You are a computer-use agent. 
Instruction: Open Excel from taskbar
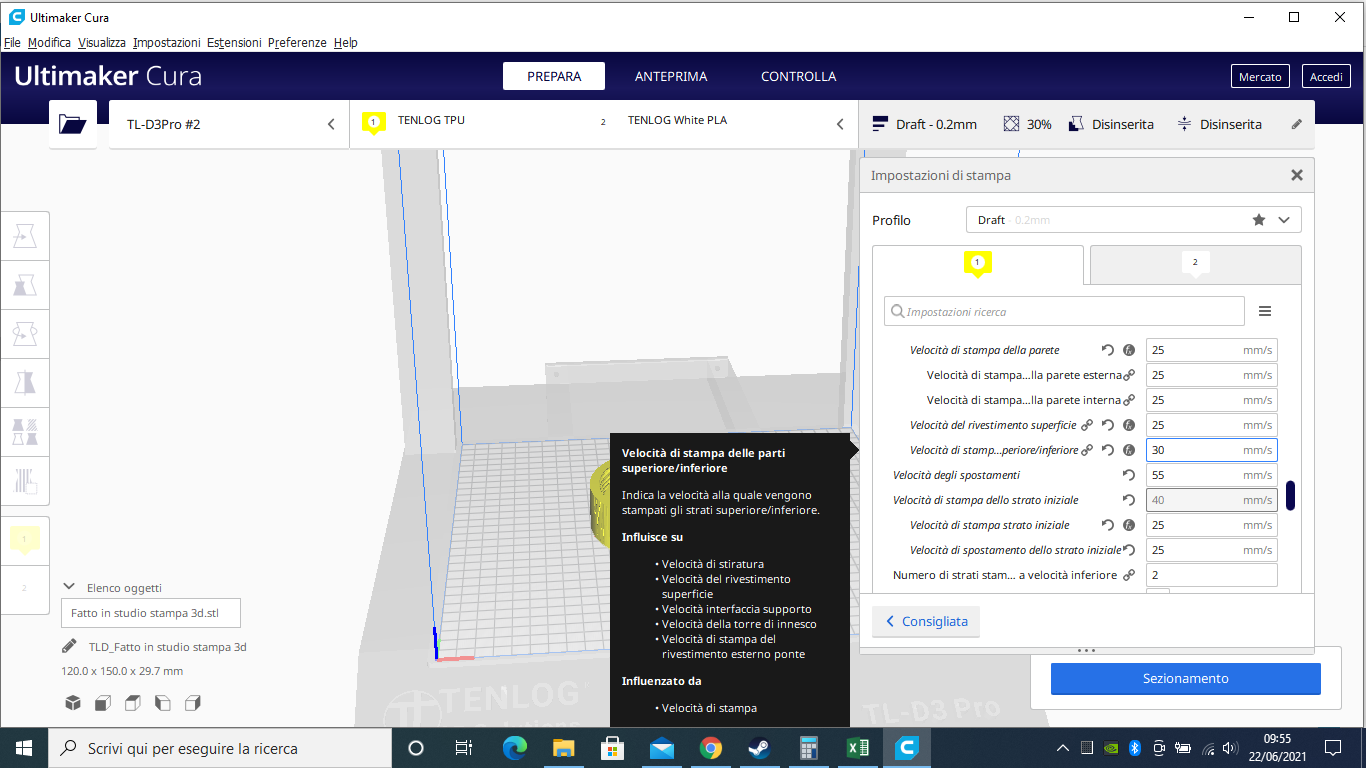coord(857,747)
